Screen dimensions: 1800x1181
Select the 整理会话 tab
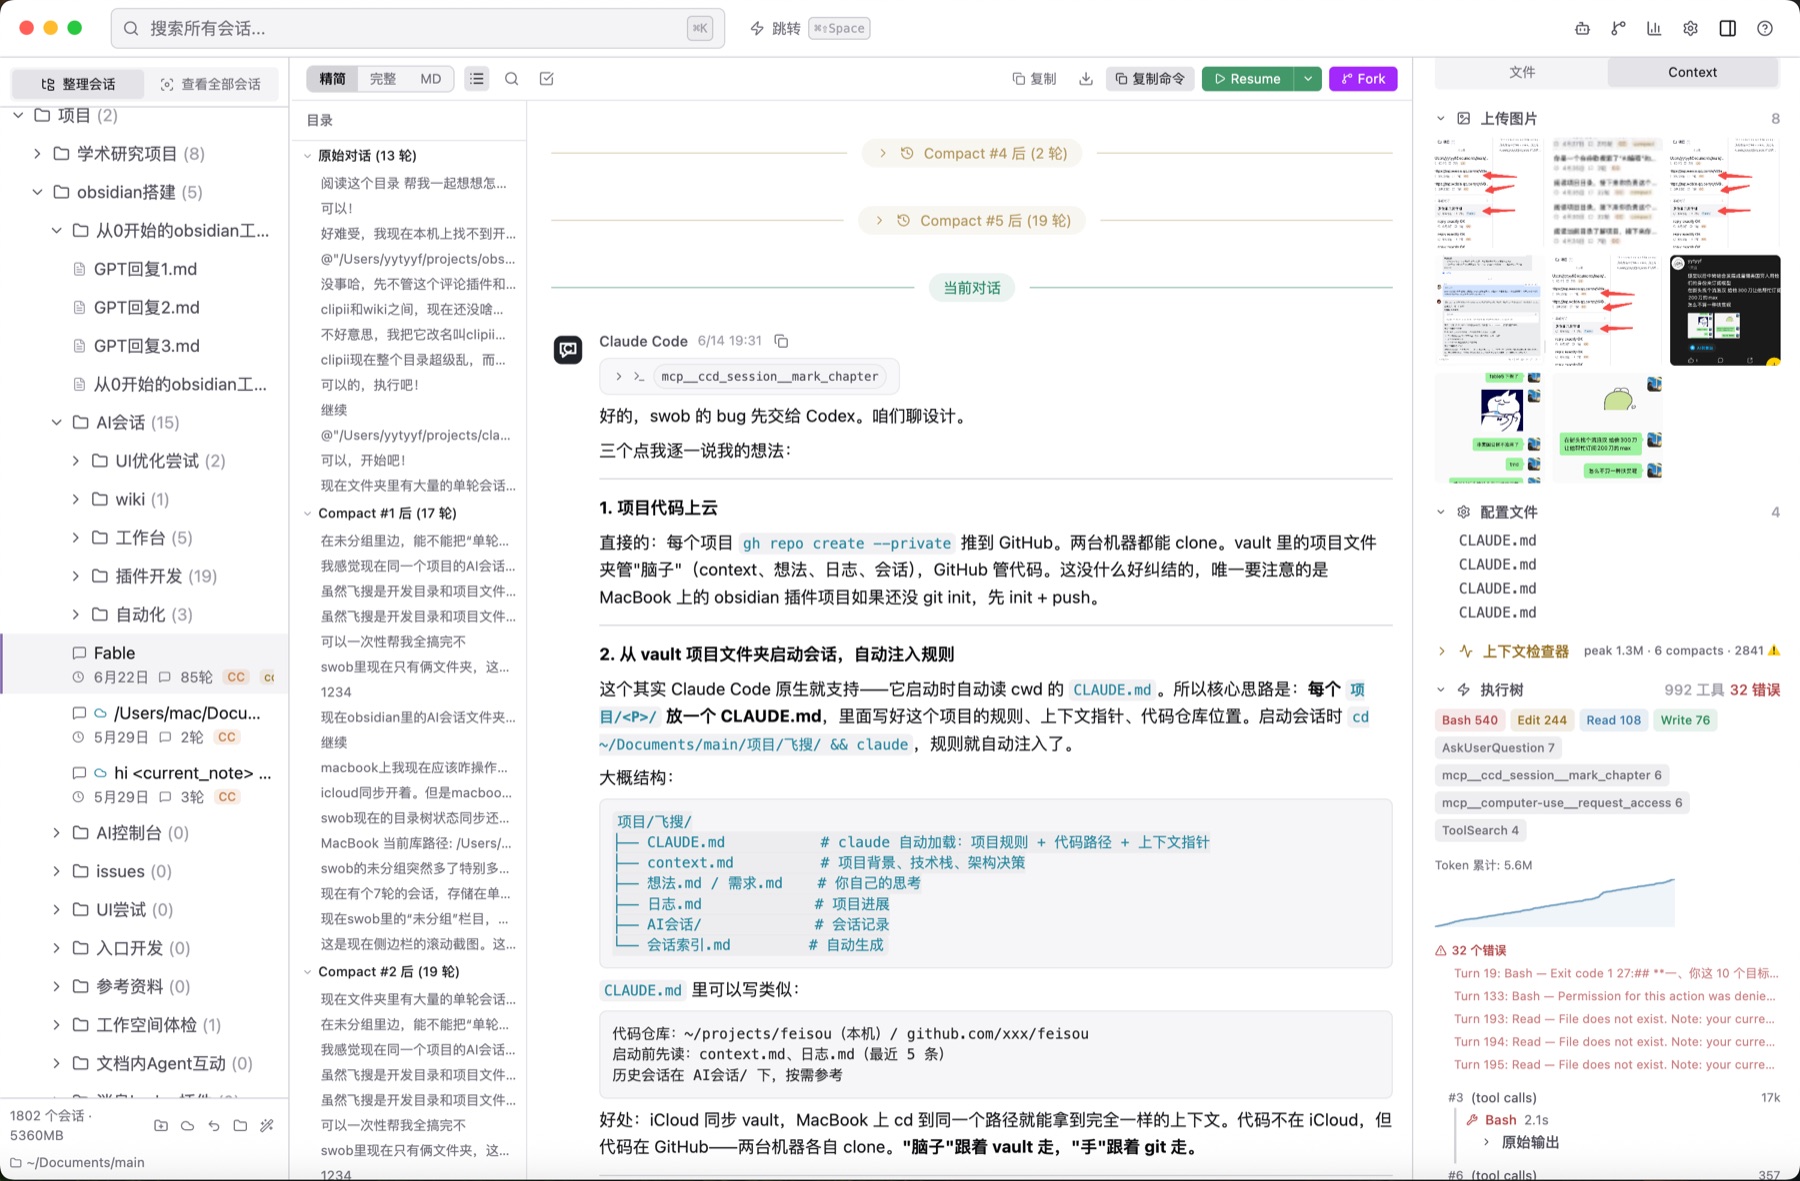(78, 84)
